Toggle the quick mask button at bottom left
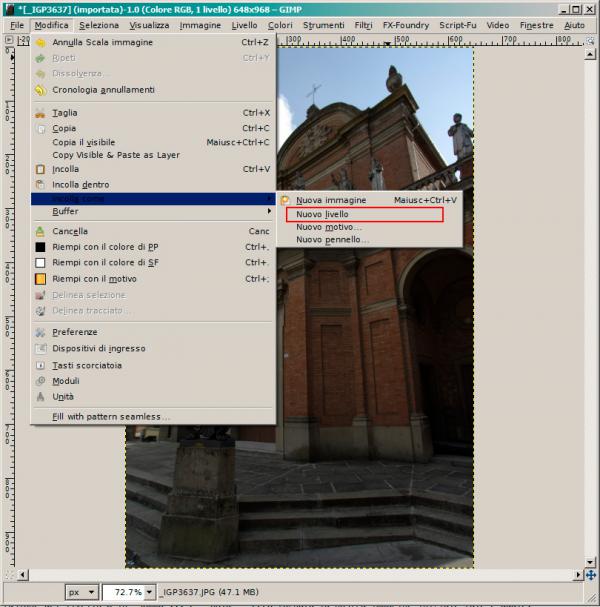Viewport: 600px width, 607px height. (10, 575)
